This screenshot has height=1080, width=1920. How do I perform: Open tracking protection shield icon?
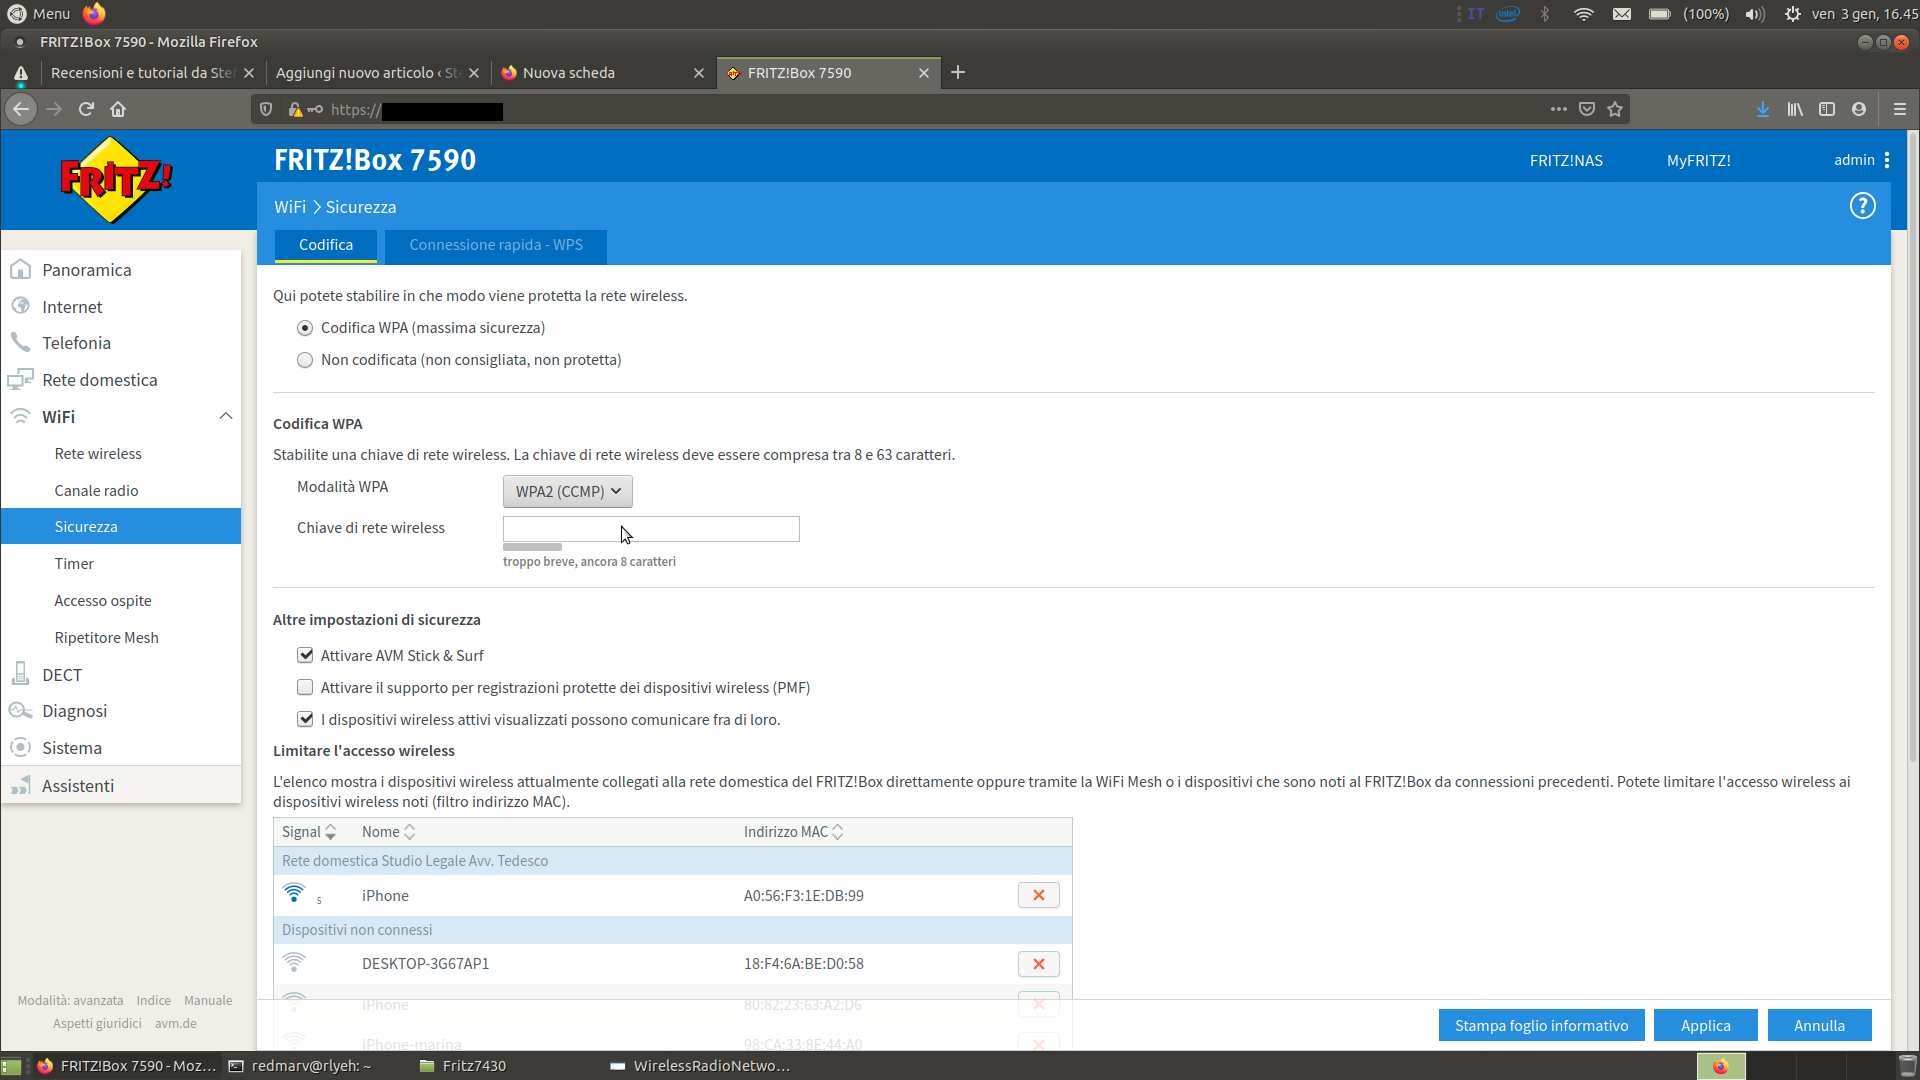(x=266, y=109)
